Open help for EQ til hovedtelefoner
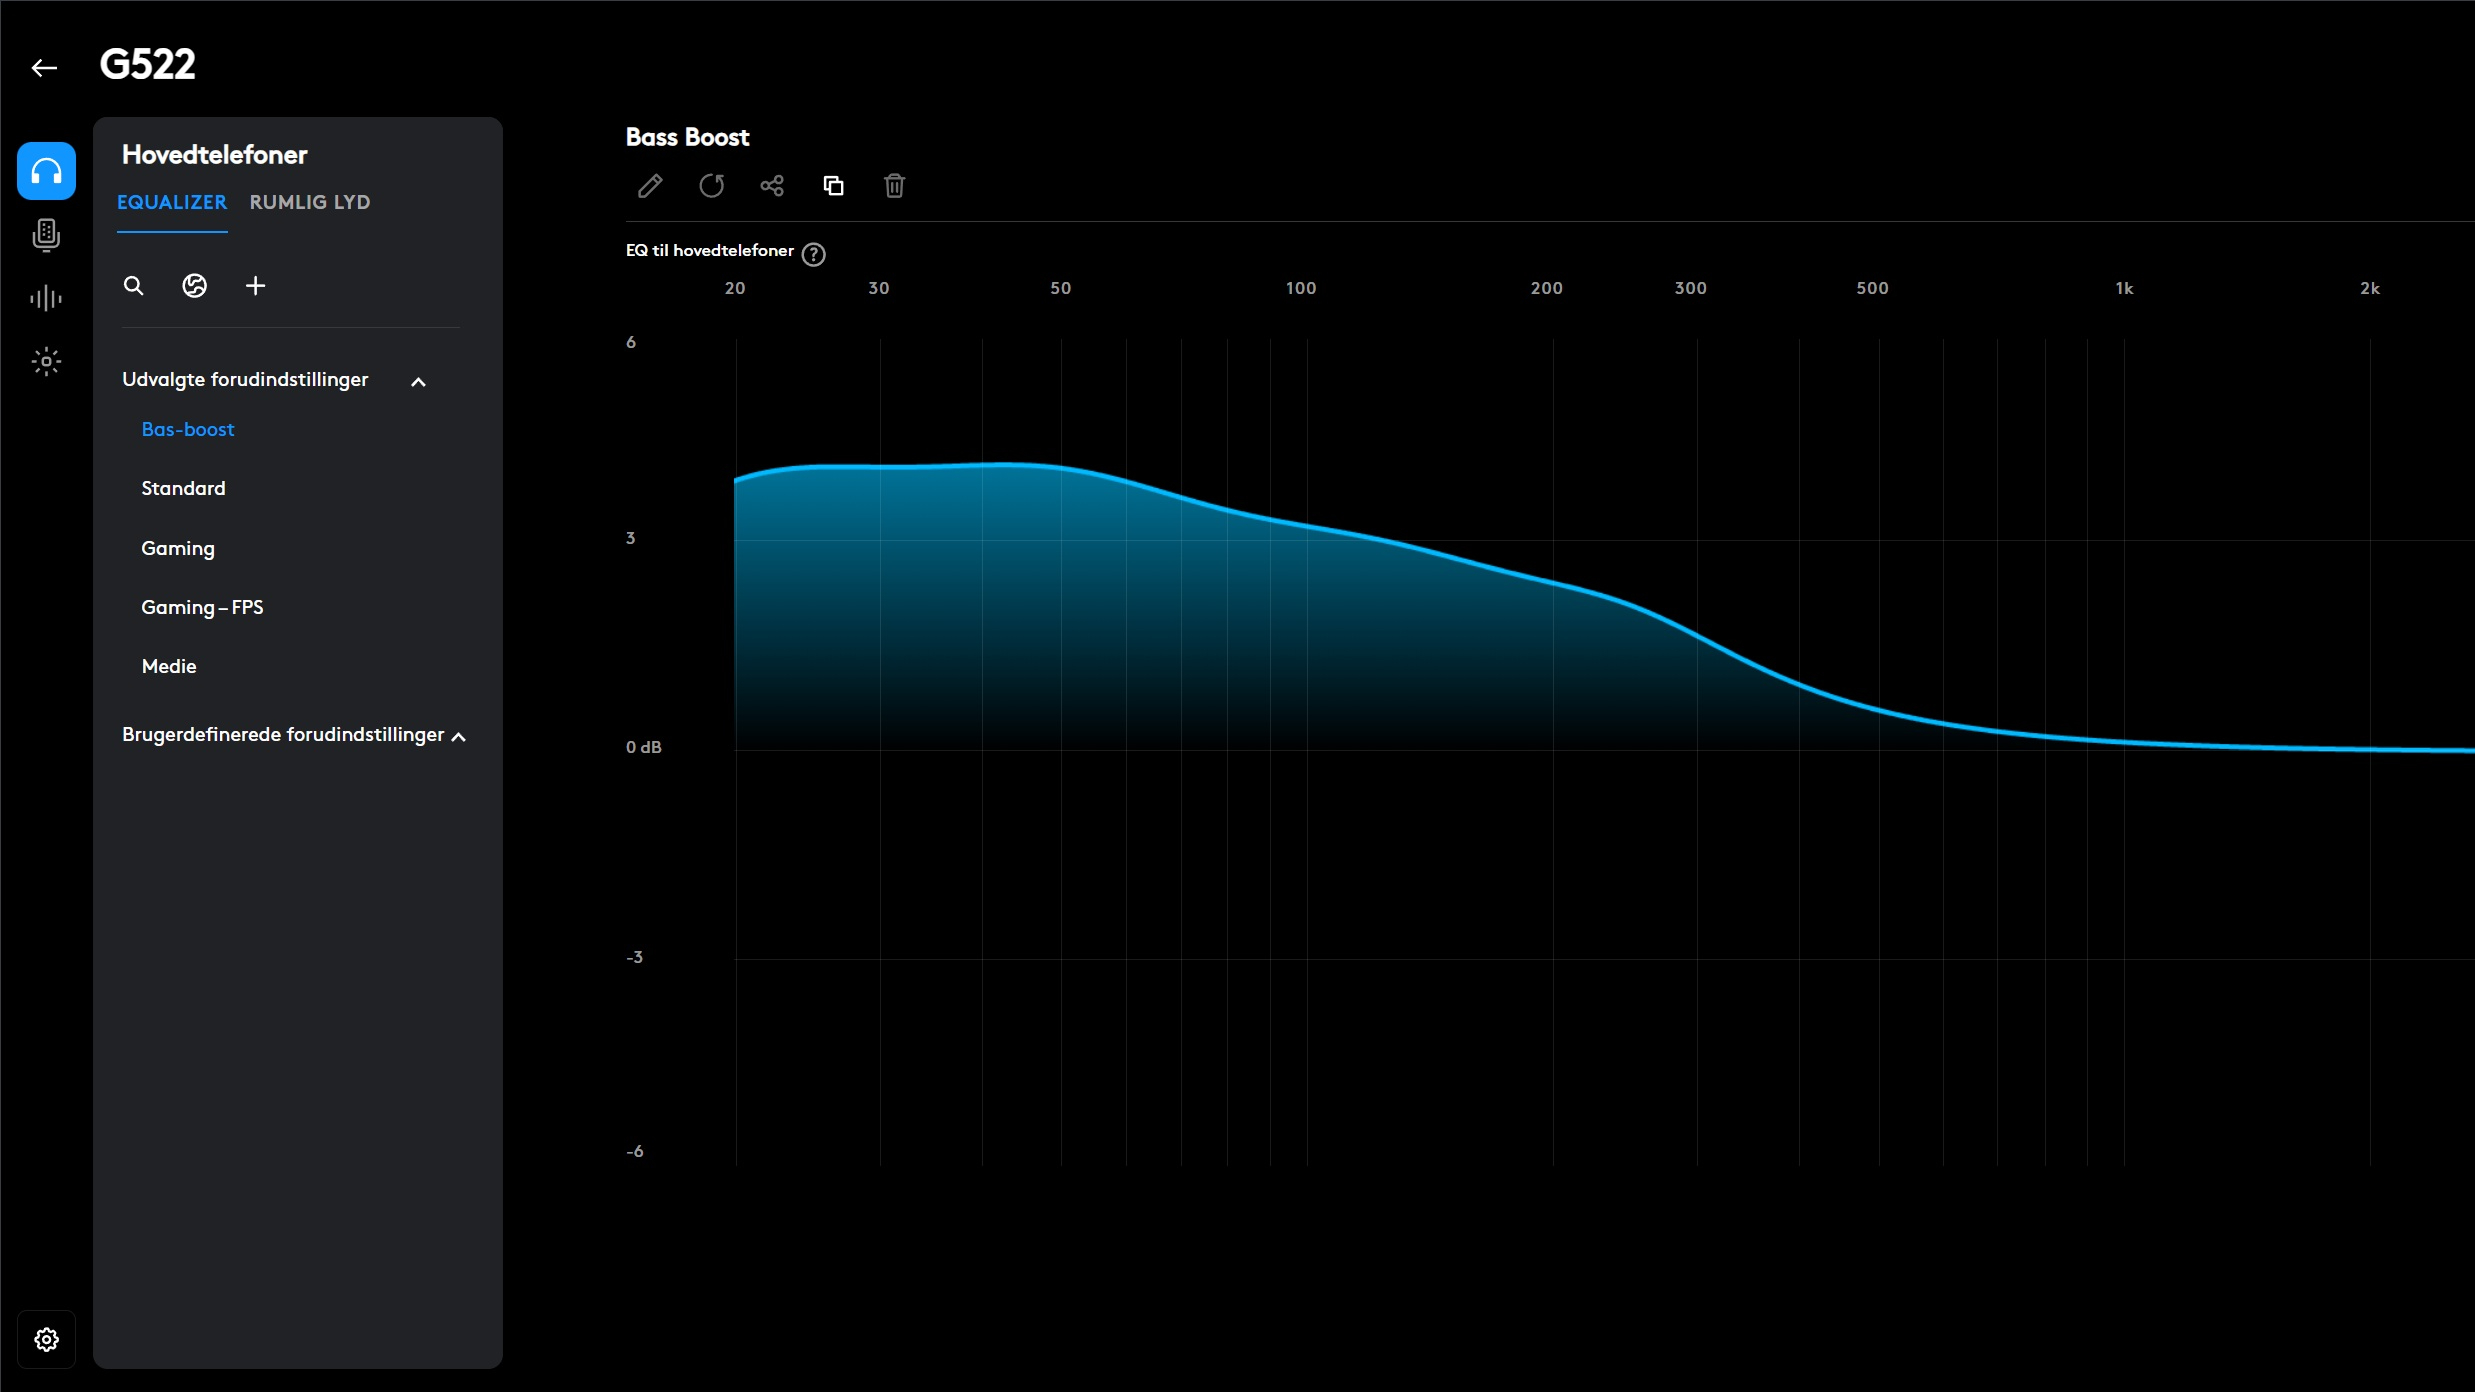Viewport: 2475px width, 1392px height. pyautogui.click(x=814, y=253)
